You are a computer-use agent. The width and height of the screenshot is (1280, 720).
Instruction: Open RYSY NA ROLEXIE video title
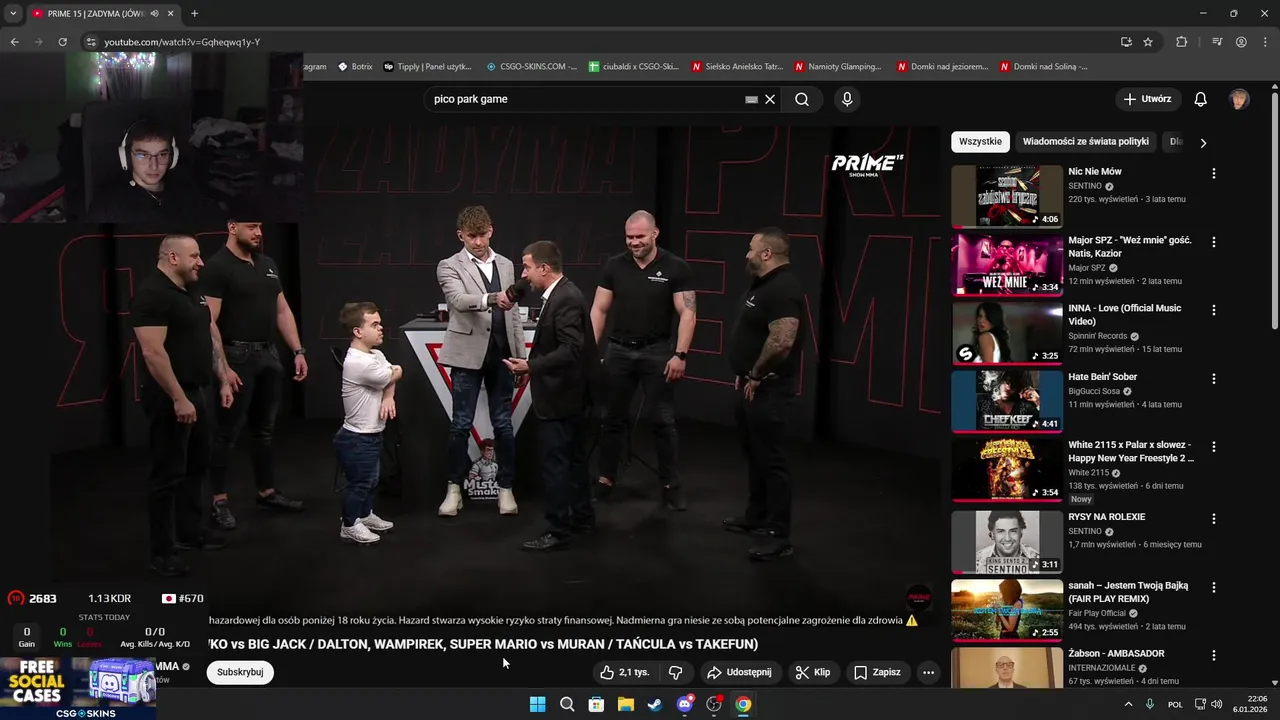1106,517
